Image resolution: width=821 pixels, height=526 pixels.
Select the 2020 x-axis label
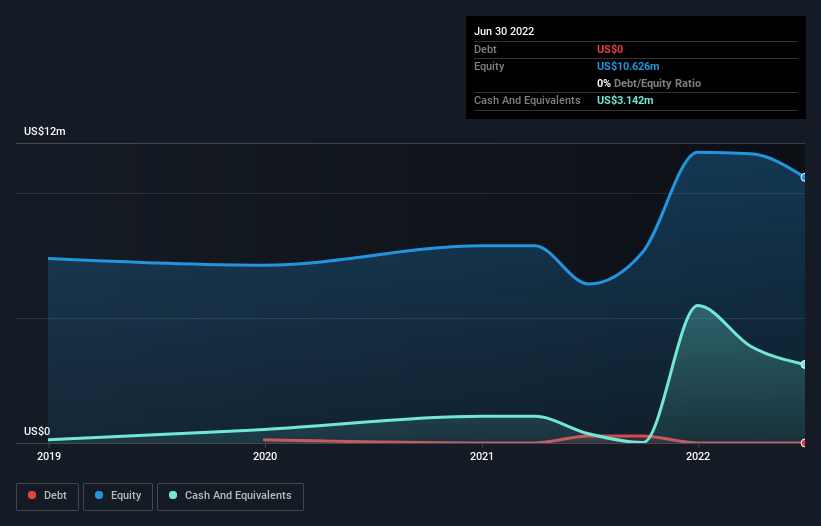265,456
